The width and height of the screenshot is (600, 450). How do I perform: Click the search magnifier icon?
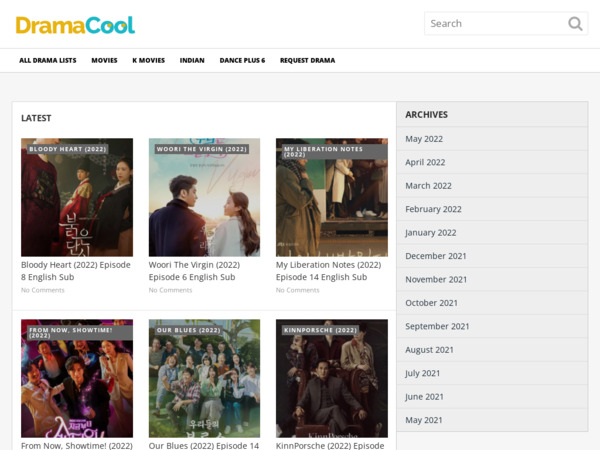(575, 24)
